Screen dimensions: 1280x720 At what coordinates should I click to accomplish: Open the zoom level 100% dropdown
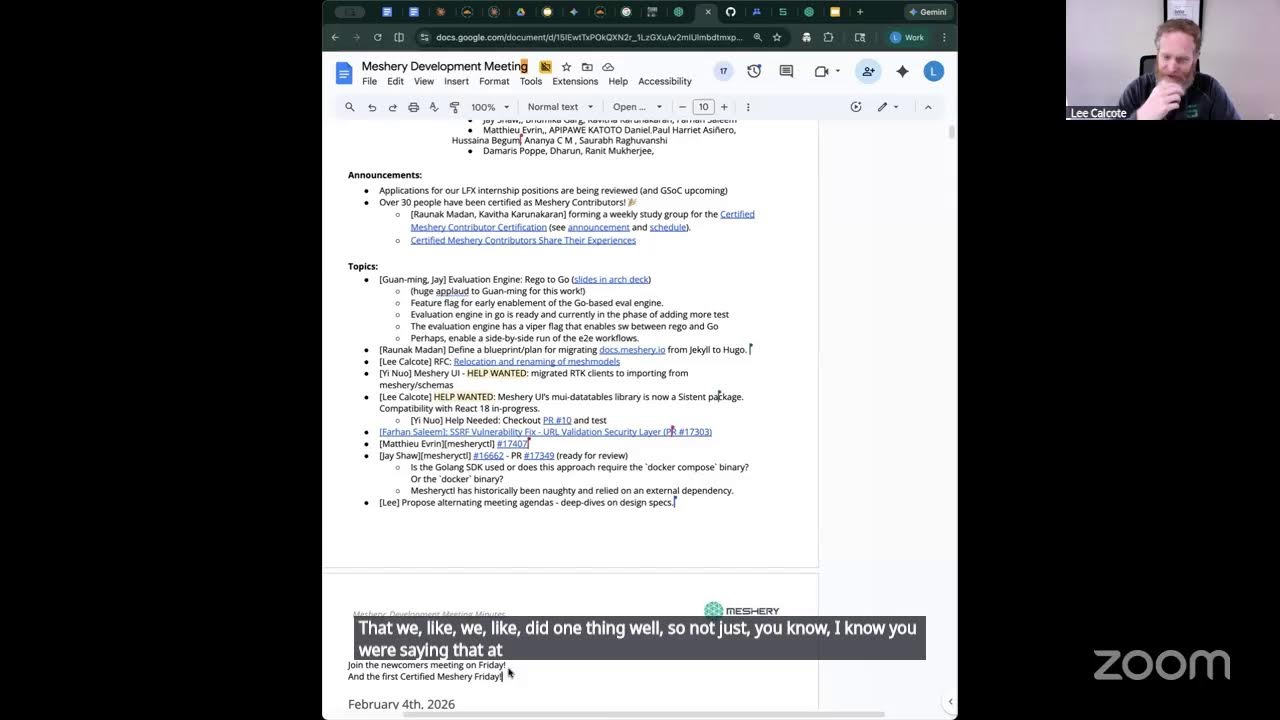coord(490,107)
